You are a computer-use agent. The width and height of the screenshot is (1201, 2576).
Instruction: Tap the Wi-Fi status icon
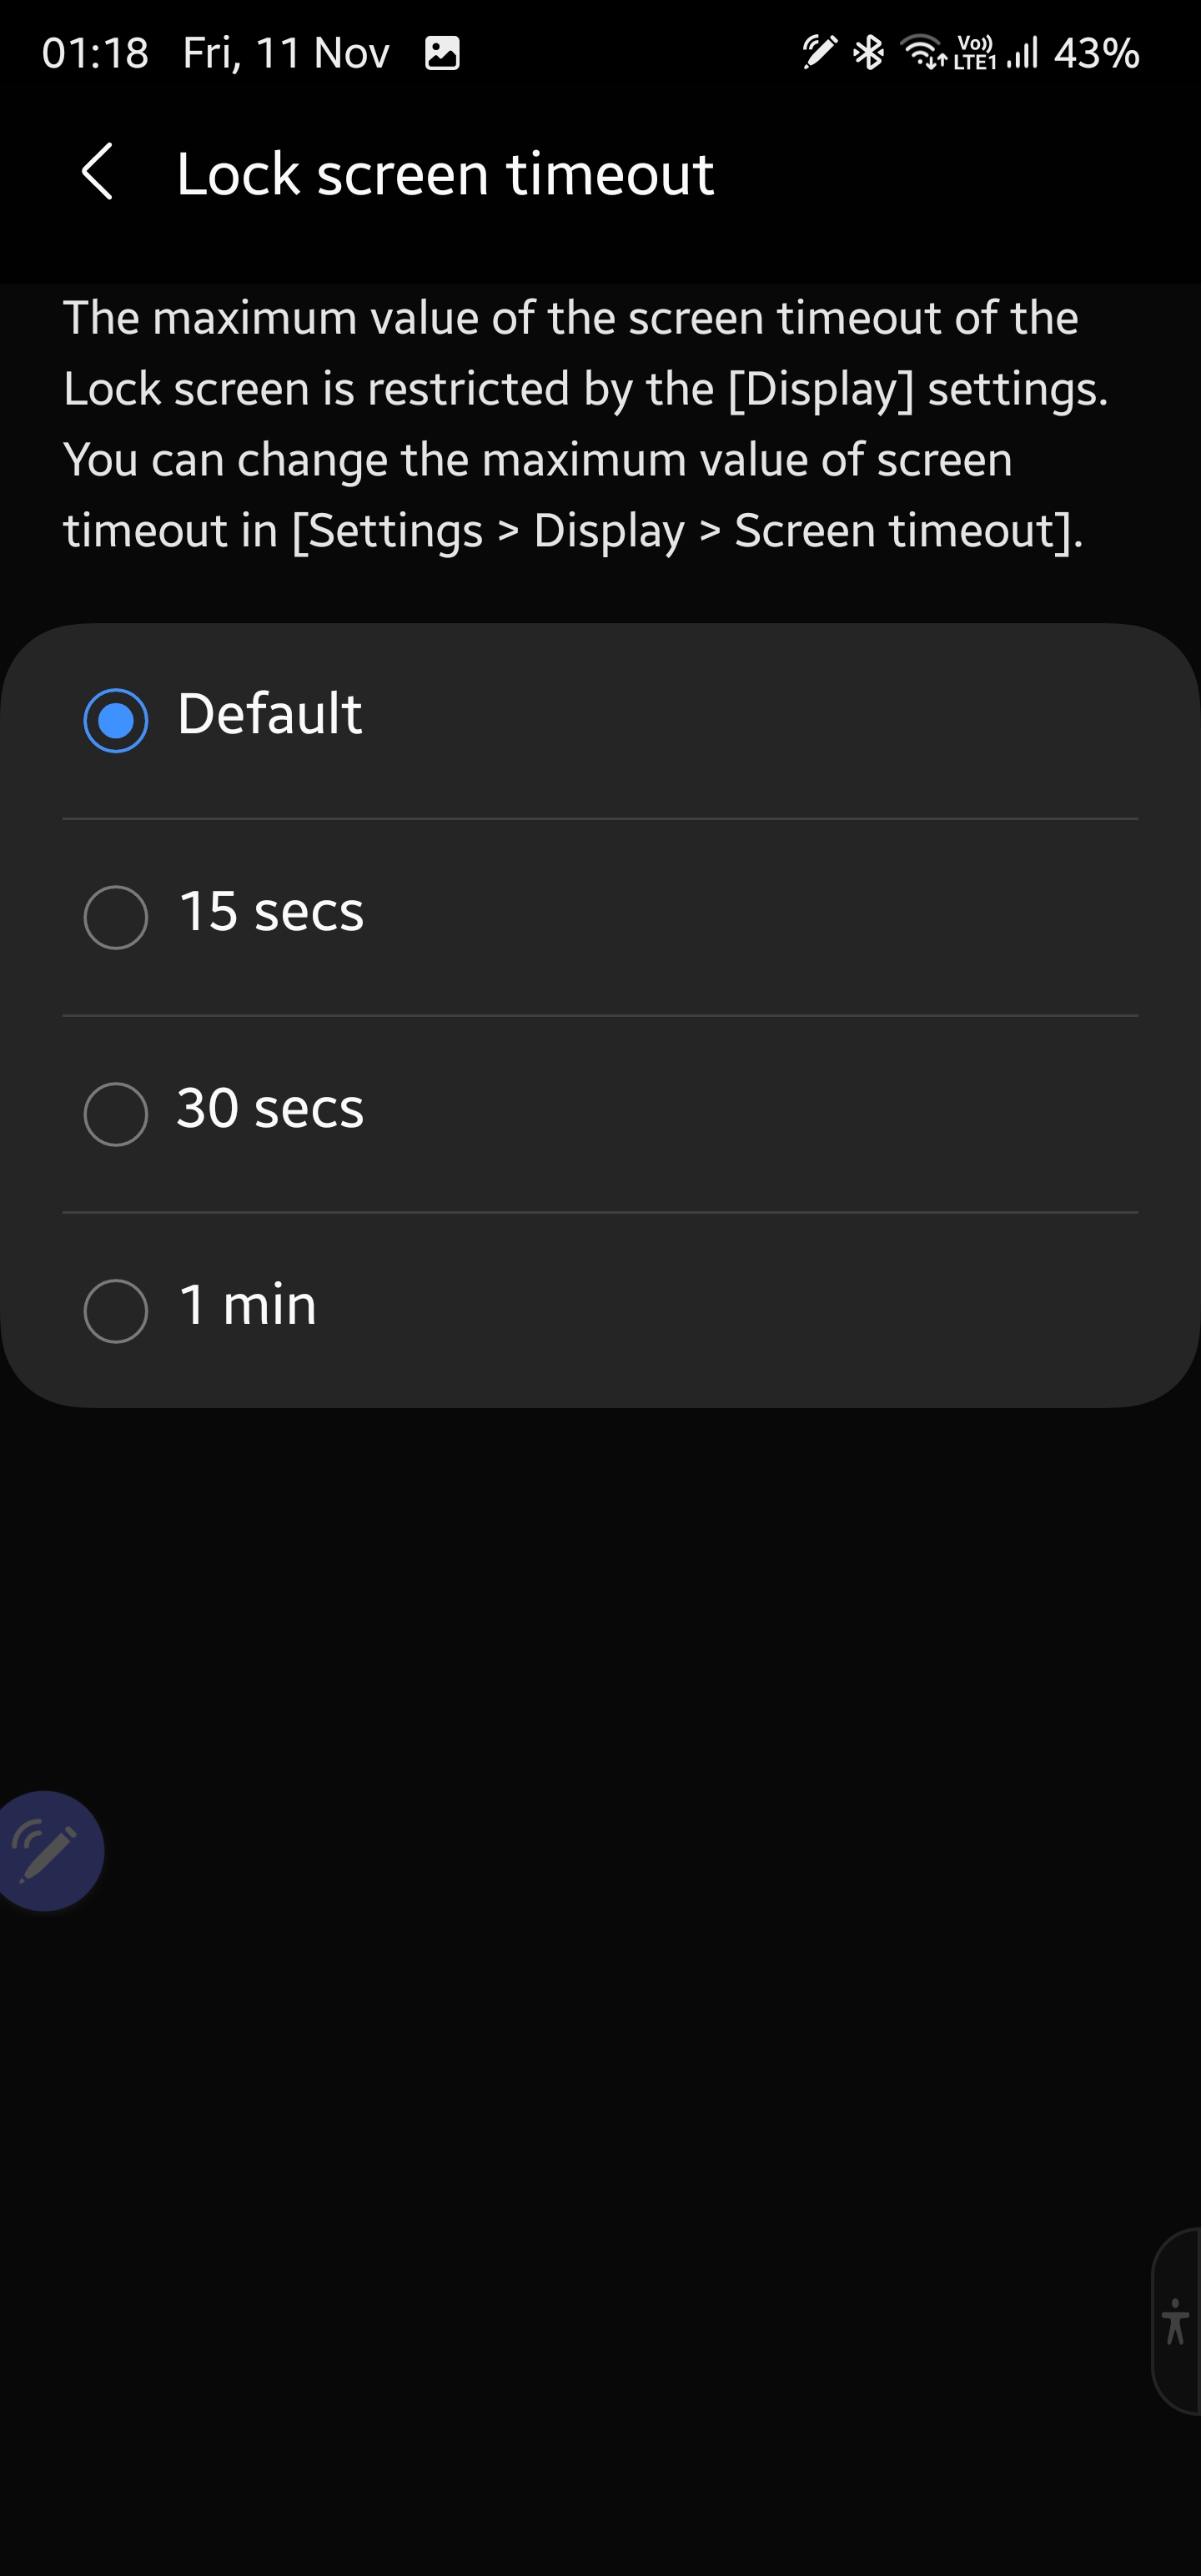pos(922,52)
